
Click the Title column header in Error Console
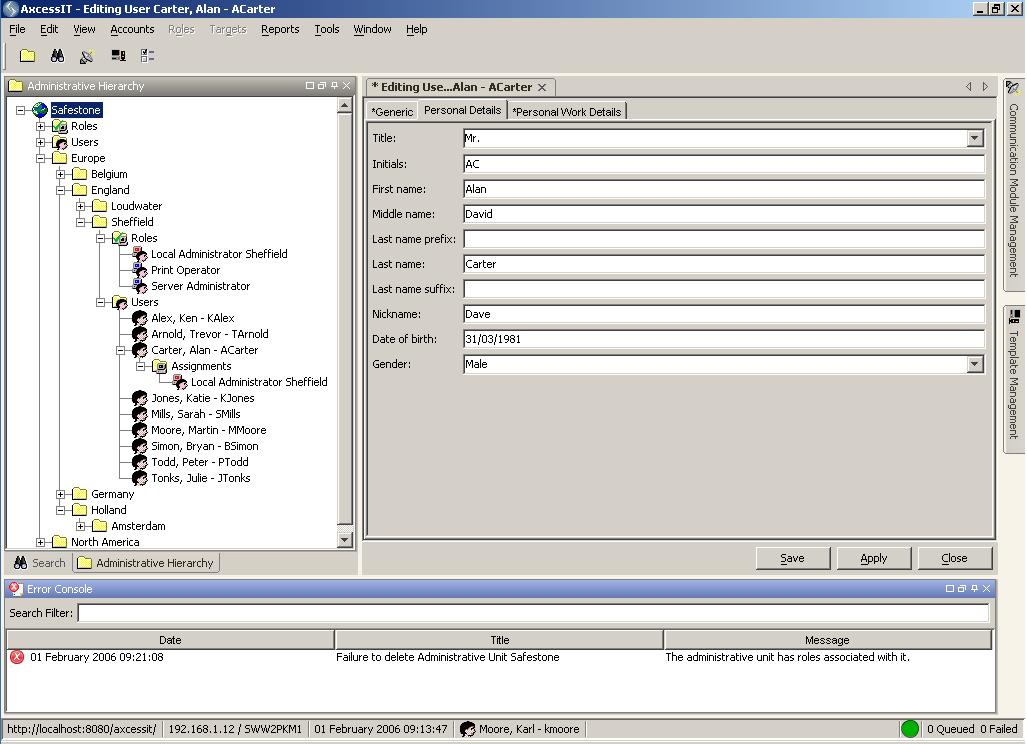[x=499, y=640]
